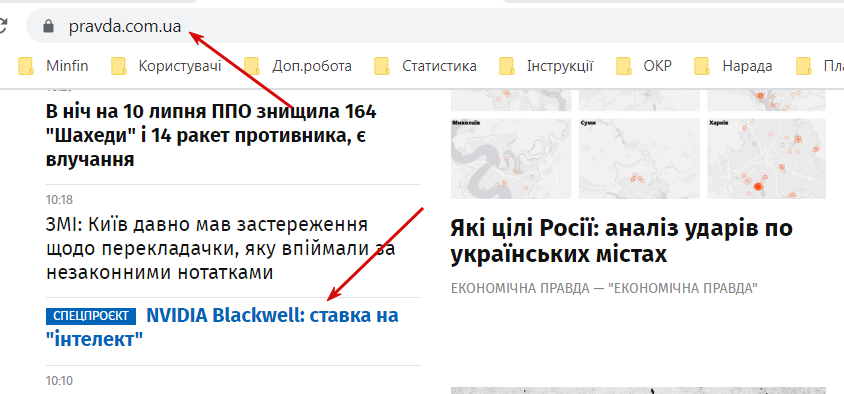The image size is (844, 394).
Task: Open the ЗМІ Київ перекладачка news headline
Action: tap(221, 248)
